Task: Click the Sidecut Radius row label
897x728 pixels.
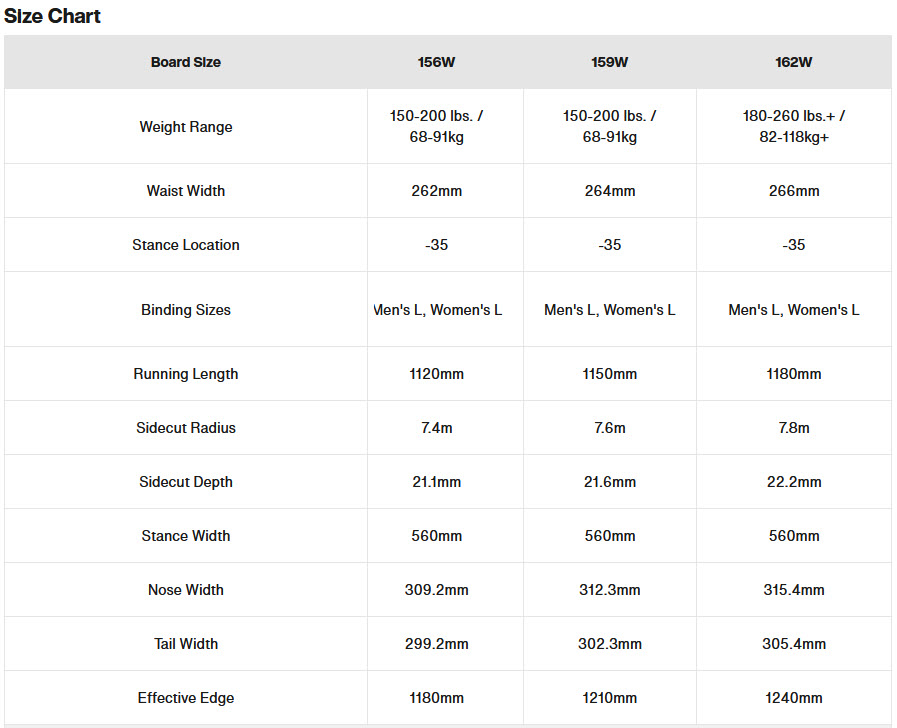Action: point(186,428)
